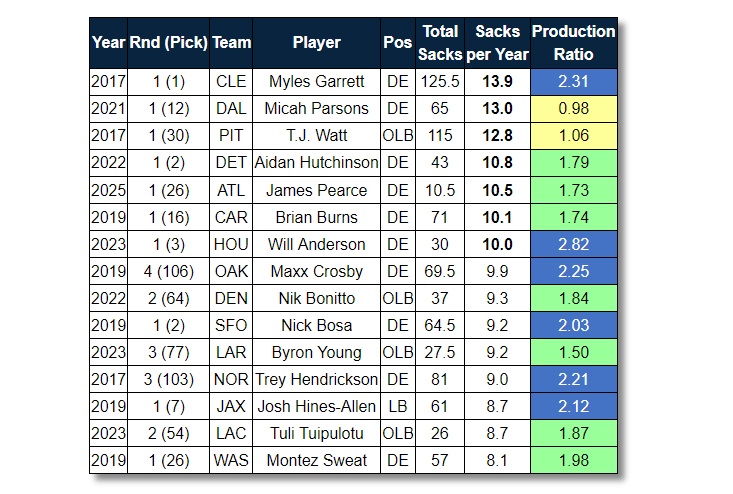Screen dimensions: 733x494
Task: Select the Micah Parsons name cell
Action: click(317, 108)
